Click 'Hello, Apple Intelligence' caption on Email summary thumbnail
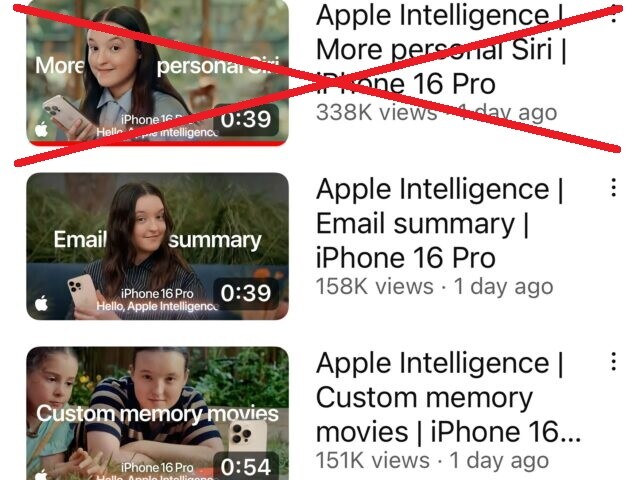The width and height of the screenshot is (640, 480). (157, 306)
